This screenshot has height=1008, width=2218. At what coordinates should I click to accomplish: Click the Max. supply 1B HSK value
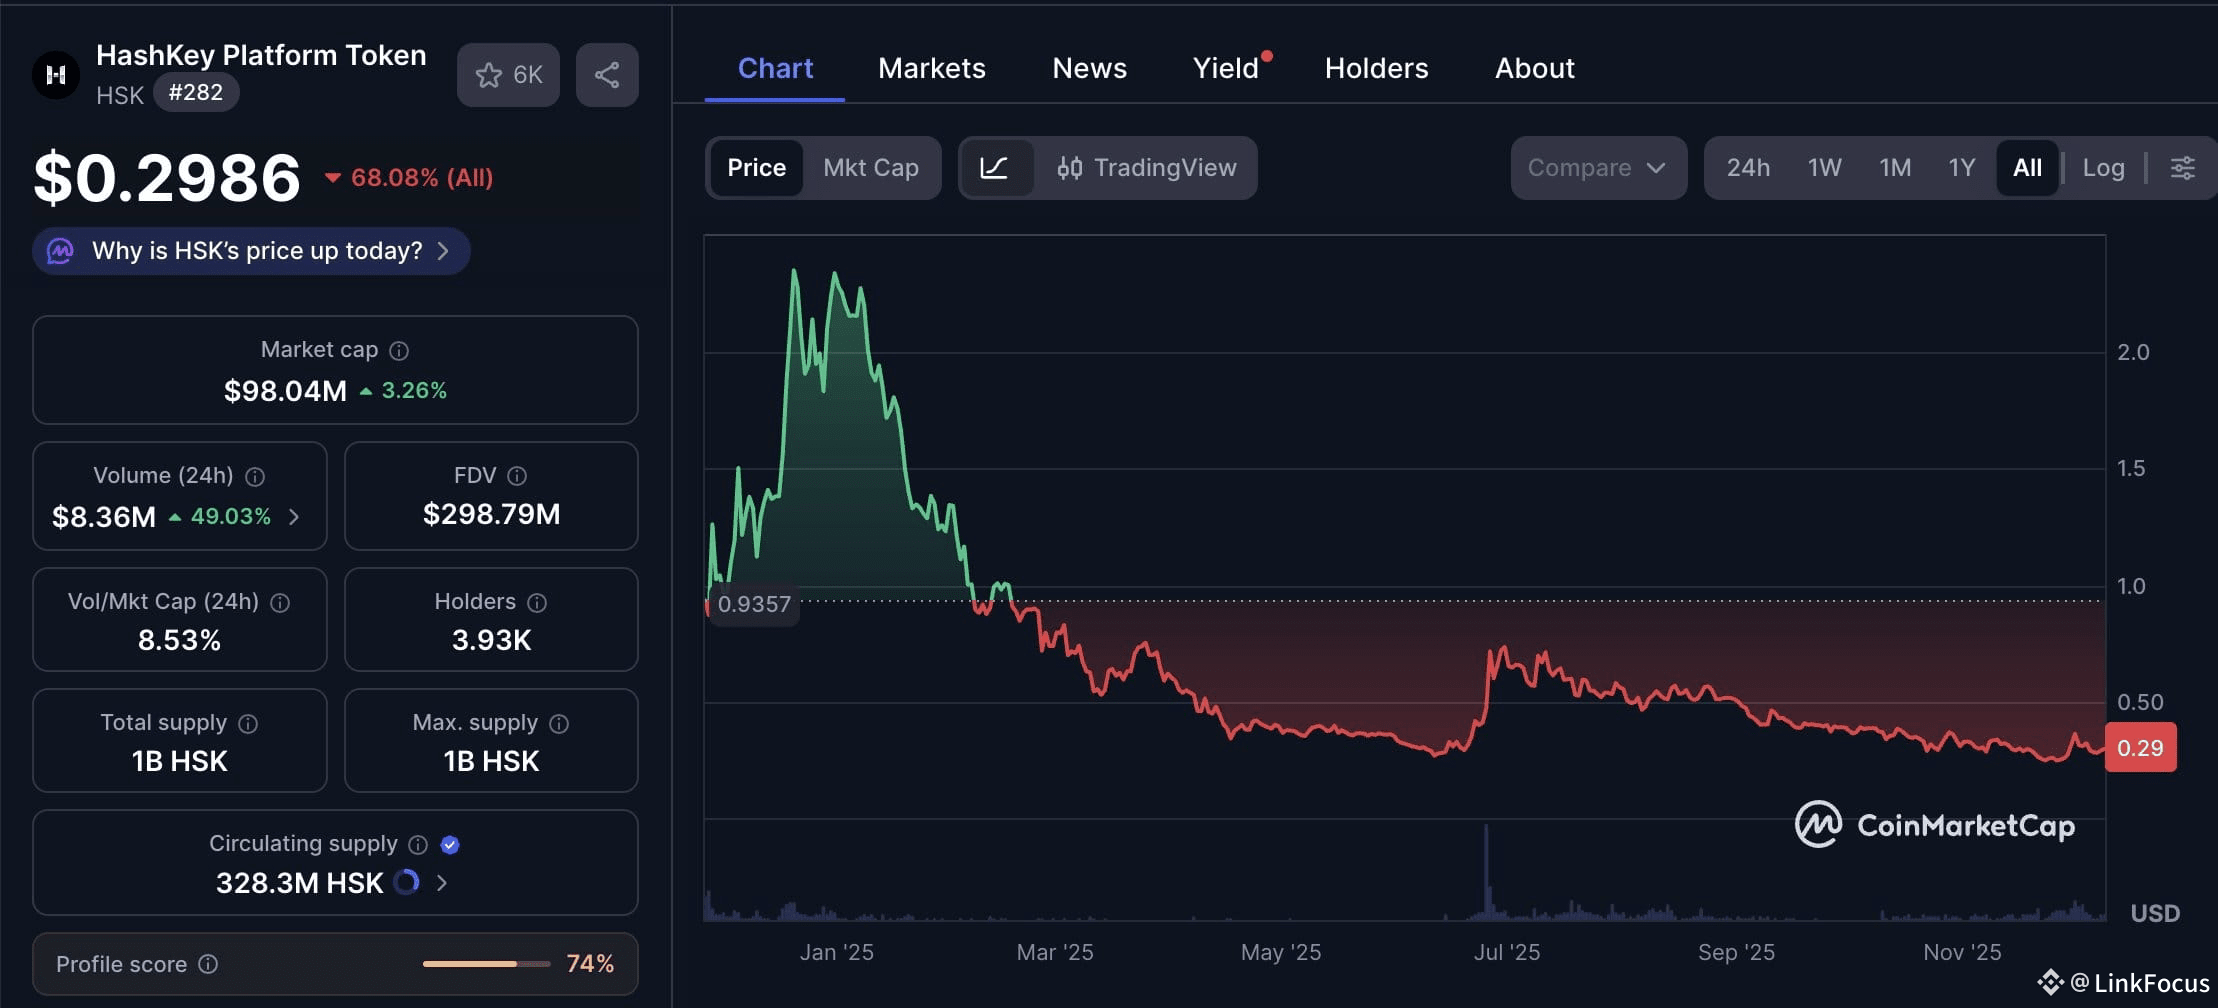[491, 761]
